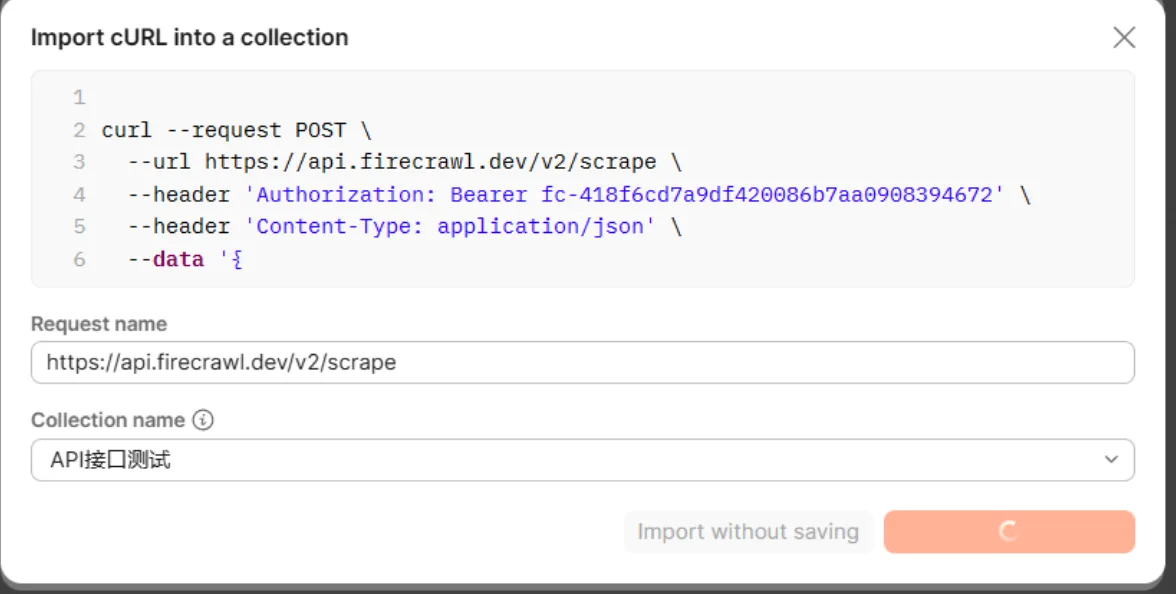This screenshot has width=1176, height=594.
Task: Focus the Request name input field
Action: [582, 362]
